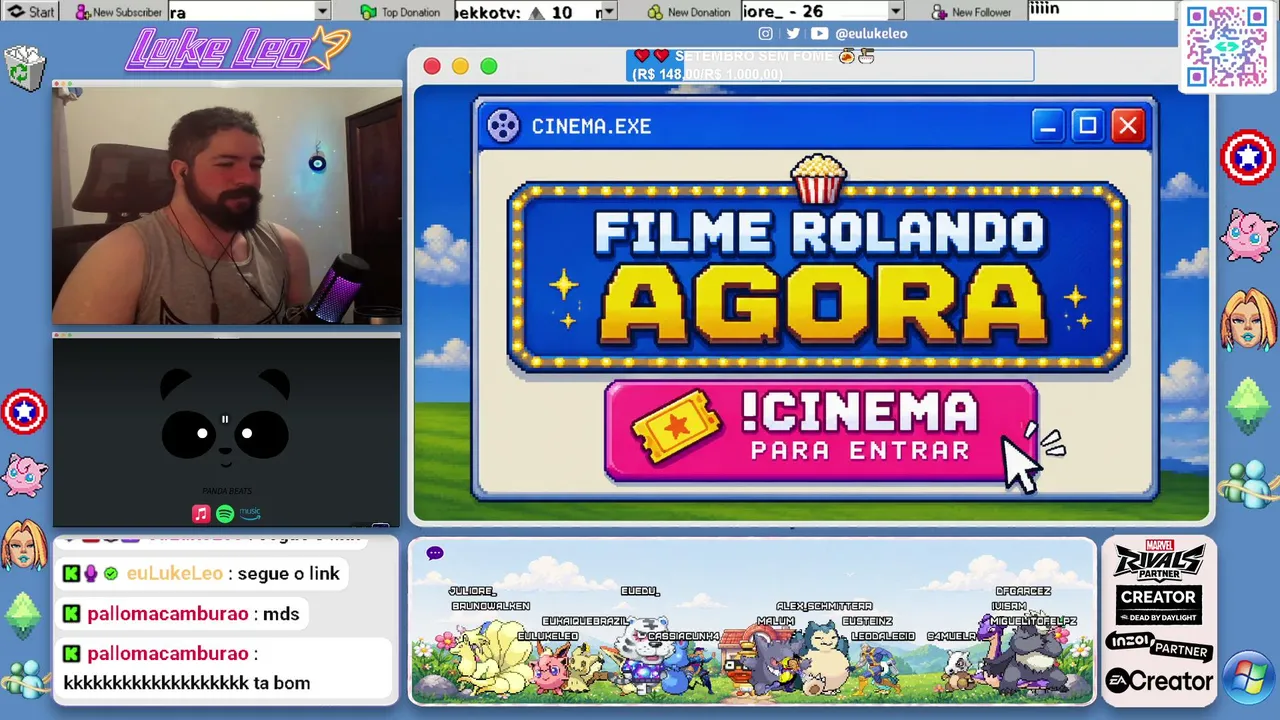The image size is (1280, 720).
Task: Click the panda face in Panda Beats
Action: (225, 420)
